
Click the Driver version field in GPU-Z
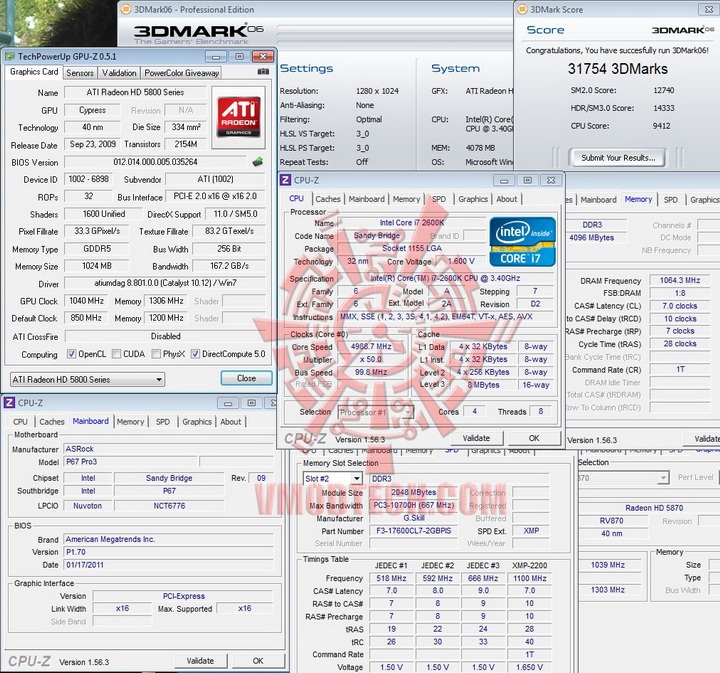pos(165,283)
